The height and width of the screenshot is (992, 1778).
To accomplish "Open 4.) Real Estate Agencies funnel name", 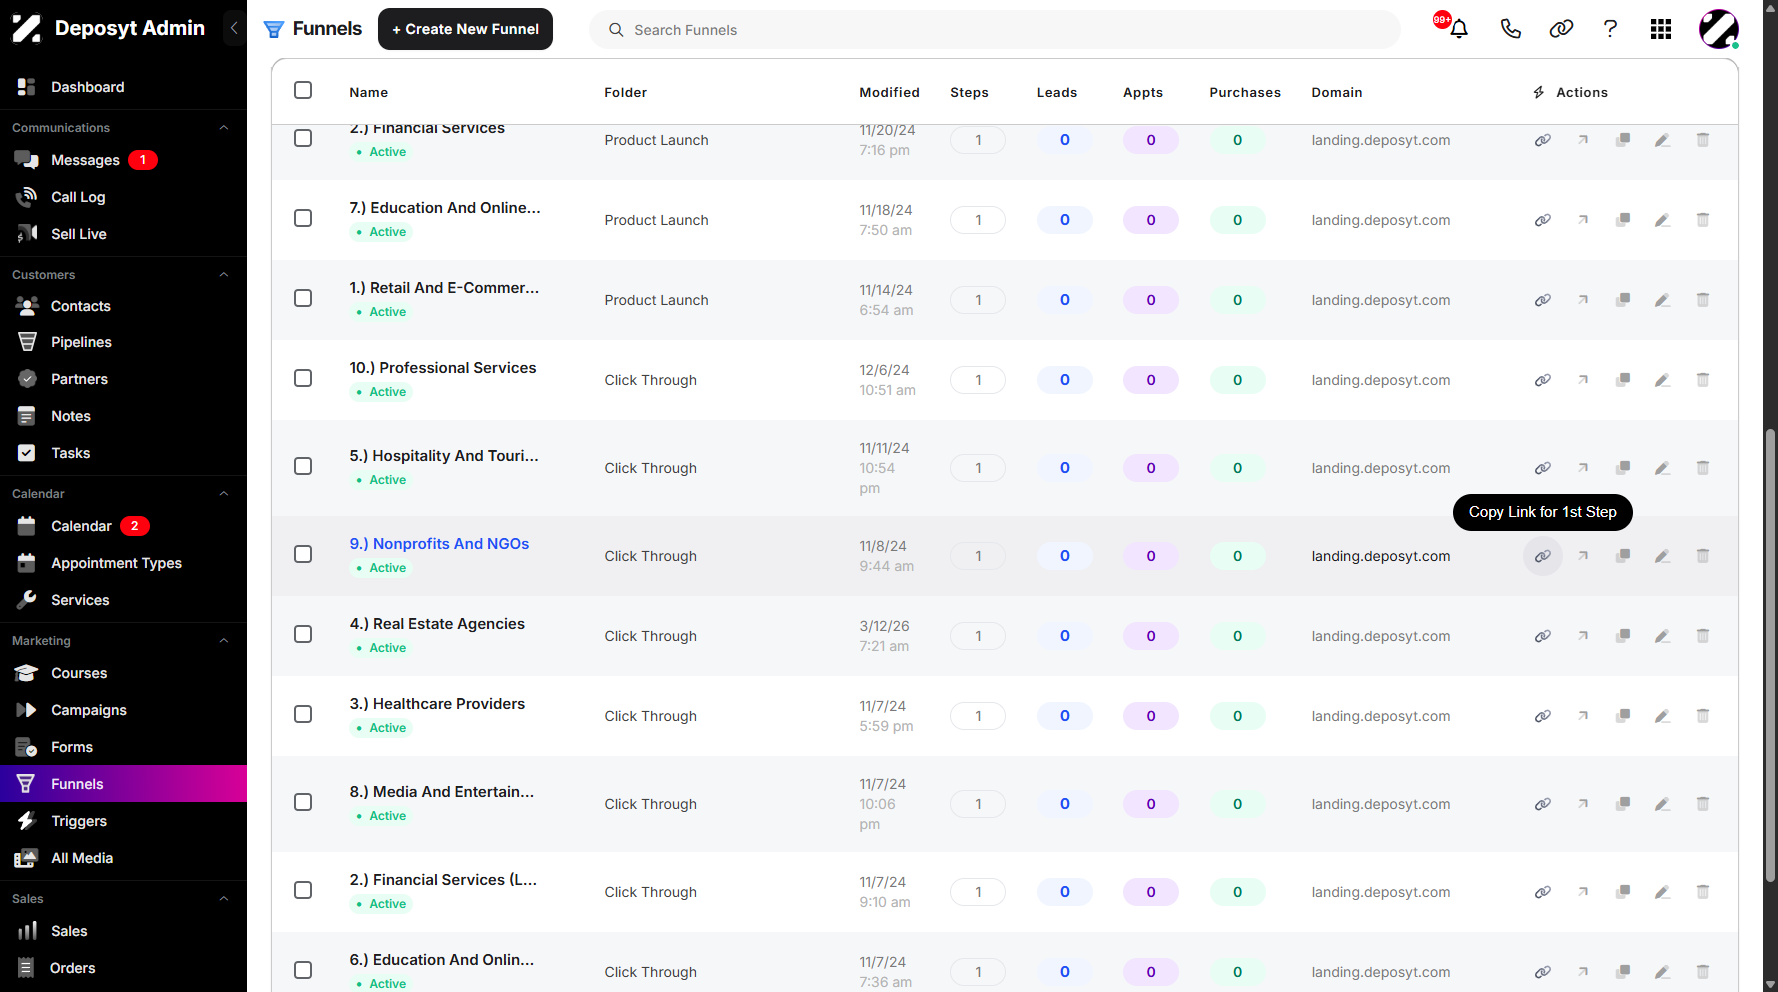I will tap(437, 624).
